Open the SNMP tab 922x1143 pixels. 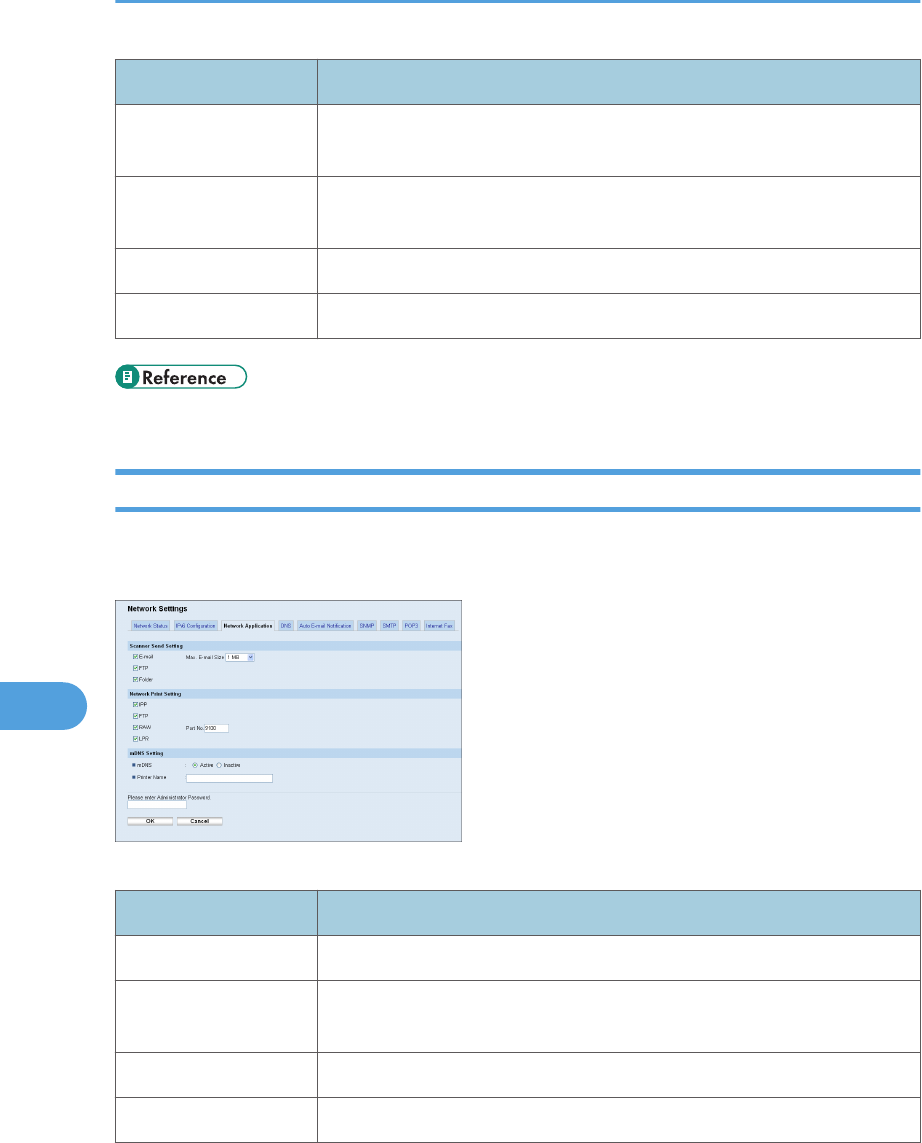click(367, 625)
